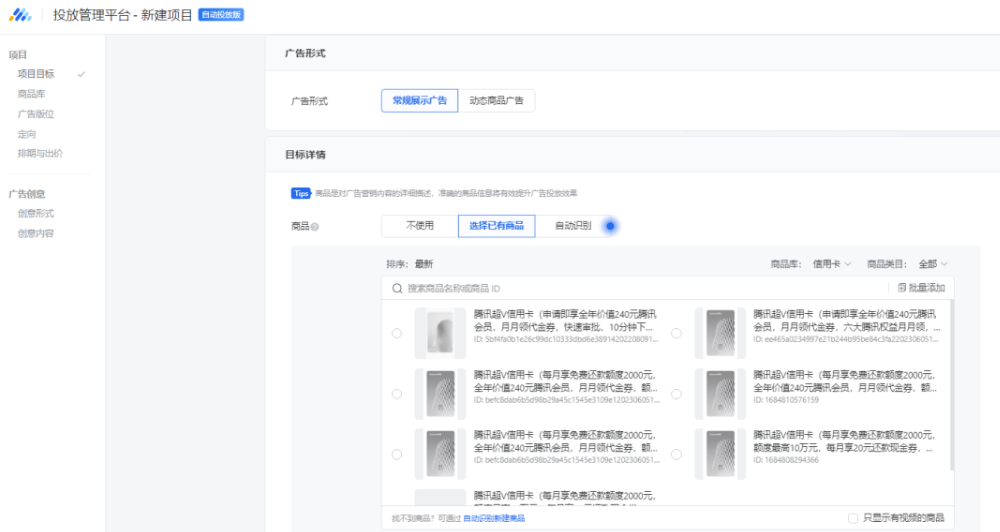
Task: Click the ID text 1684810576159
Action: point(786,400)
